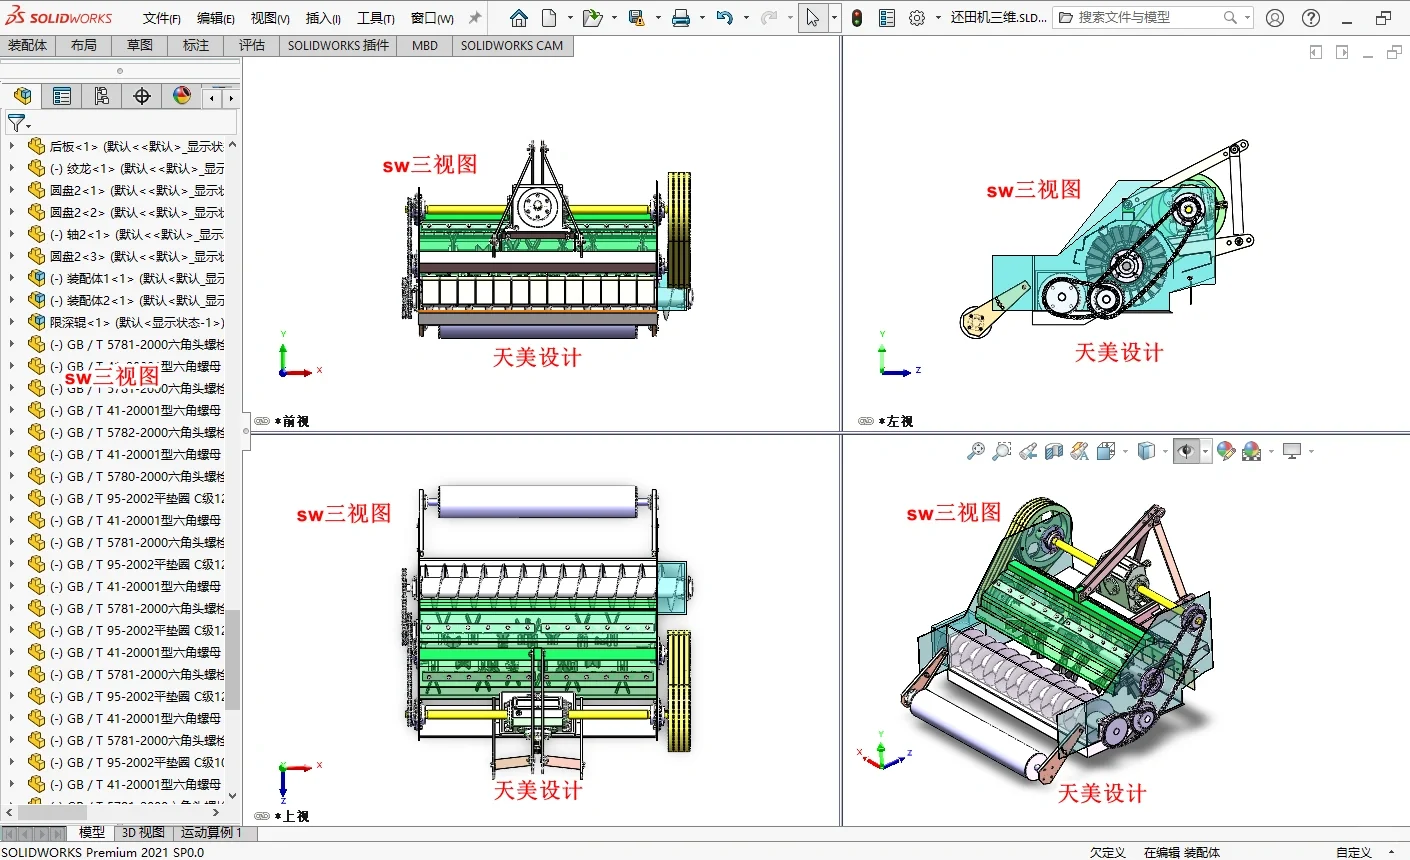Open the Save dropdown arrow
The height and width of the screenshot is (860, 1410).
coord(658,18)
